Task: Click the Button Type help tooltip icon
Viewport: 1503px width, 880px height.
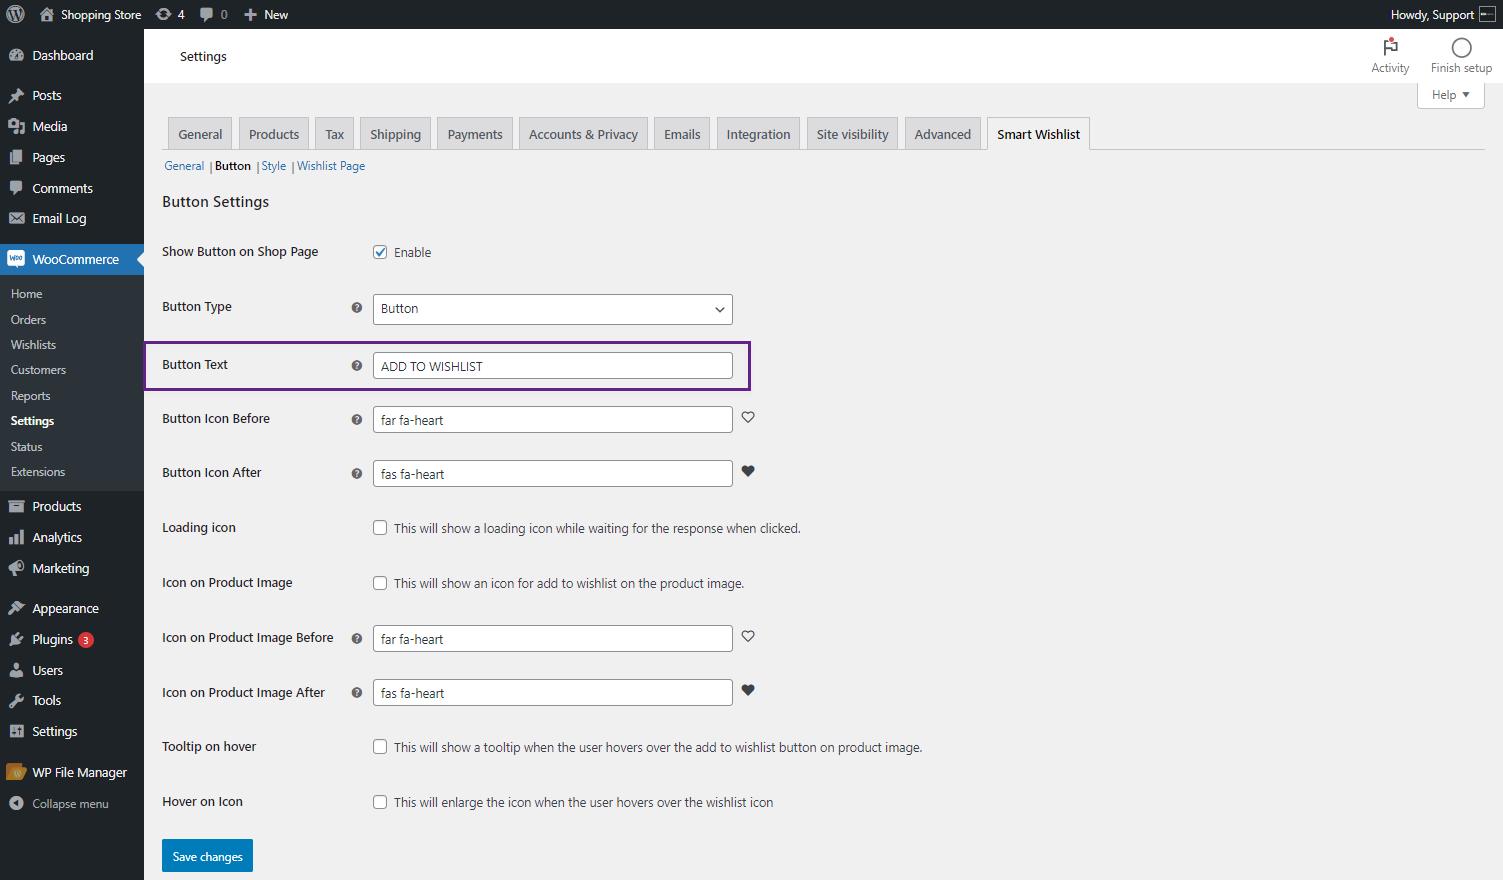Action: click(356, 307)
